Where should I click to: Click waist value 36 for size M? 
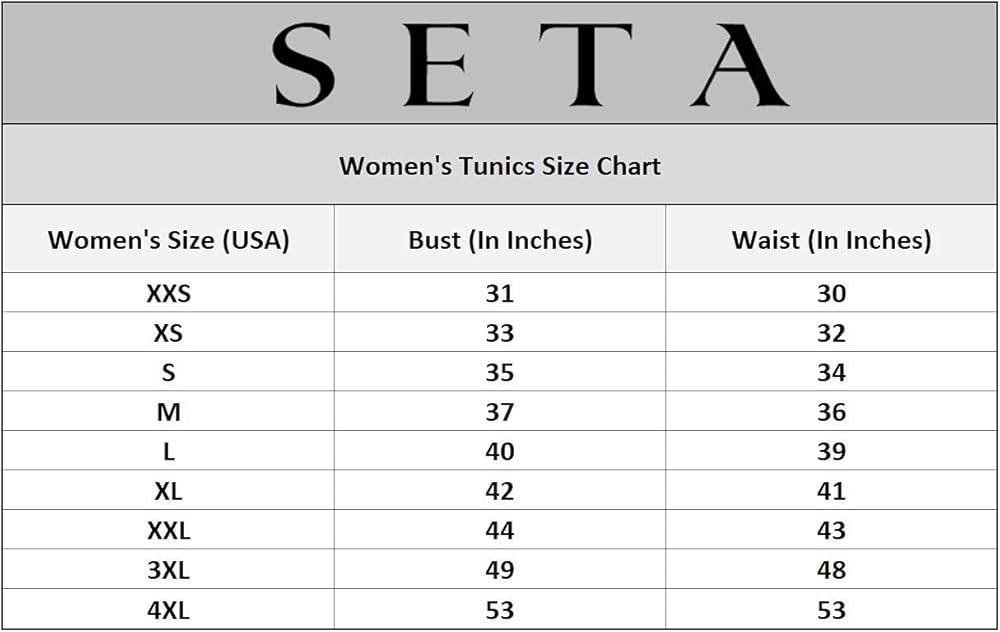click(831, 412)
